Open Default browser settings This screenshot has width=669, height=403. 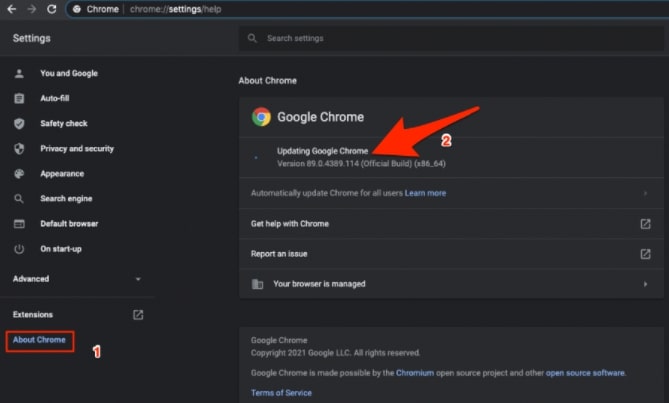point(69,224)
